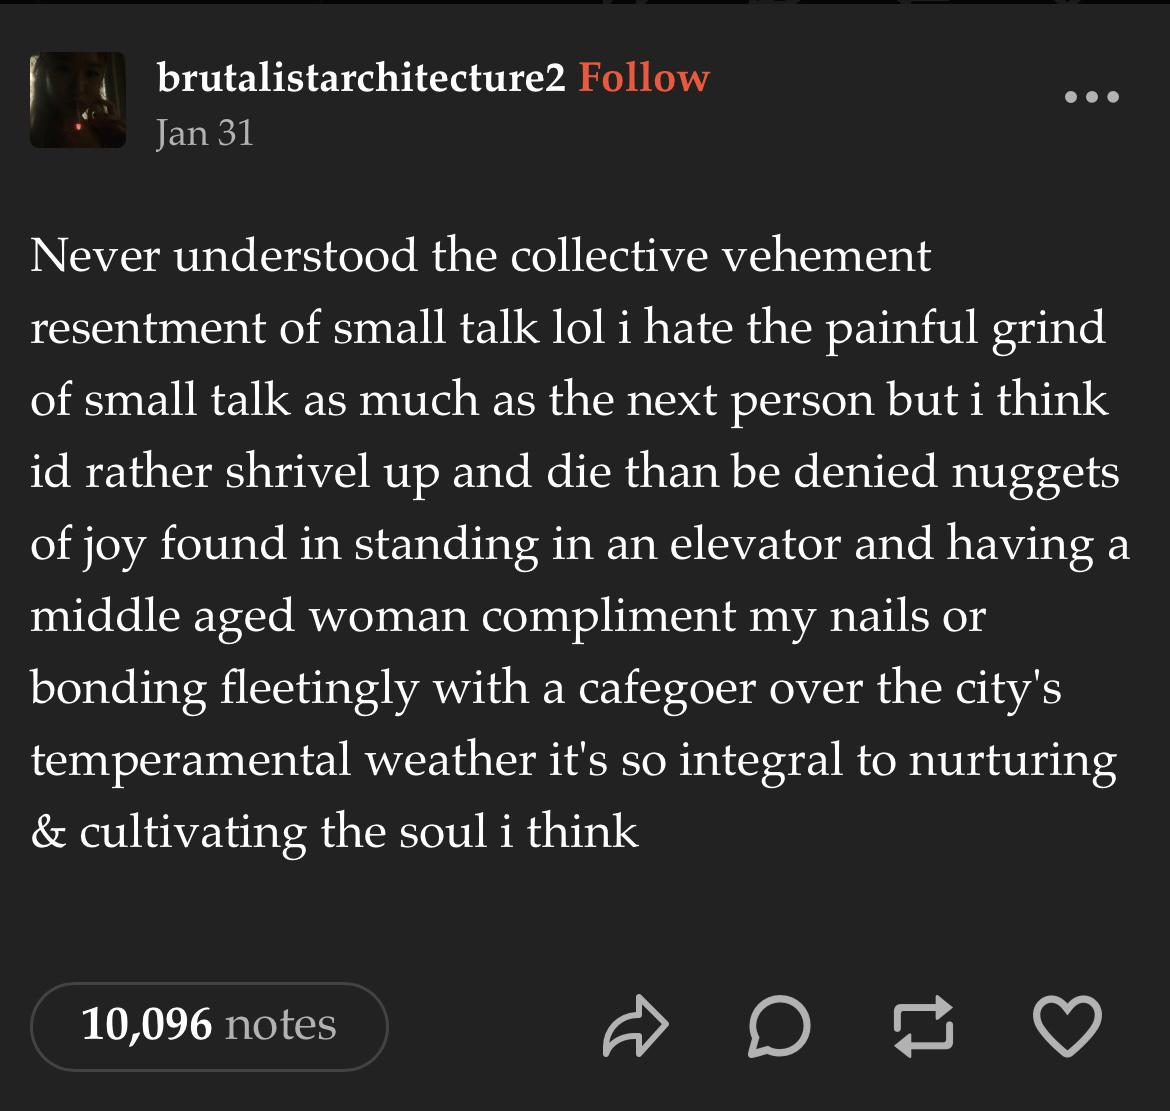Toggle follow for brutalistarchitecture2
Viewport: 1170px width, 1111px height.
(x=647, y=77)
